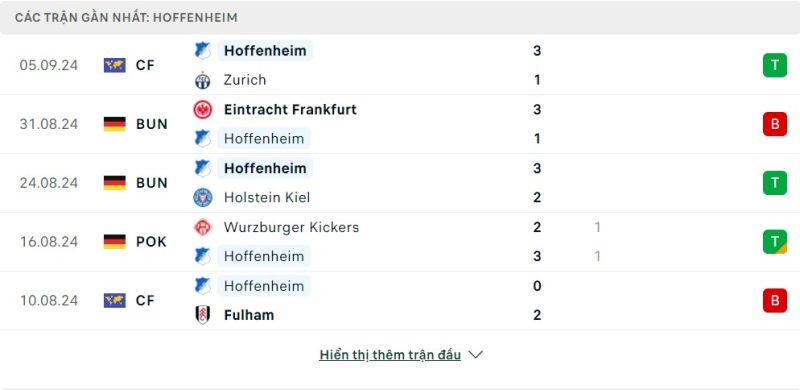This screenshot has width=800, height=390.
Task: Click the red B badge for Fulham match
Action: (775, 300)
